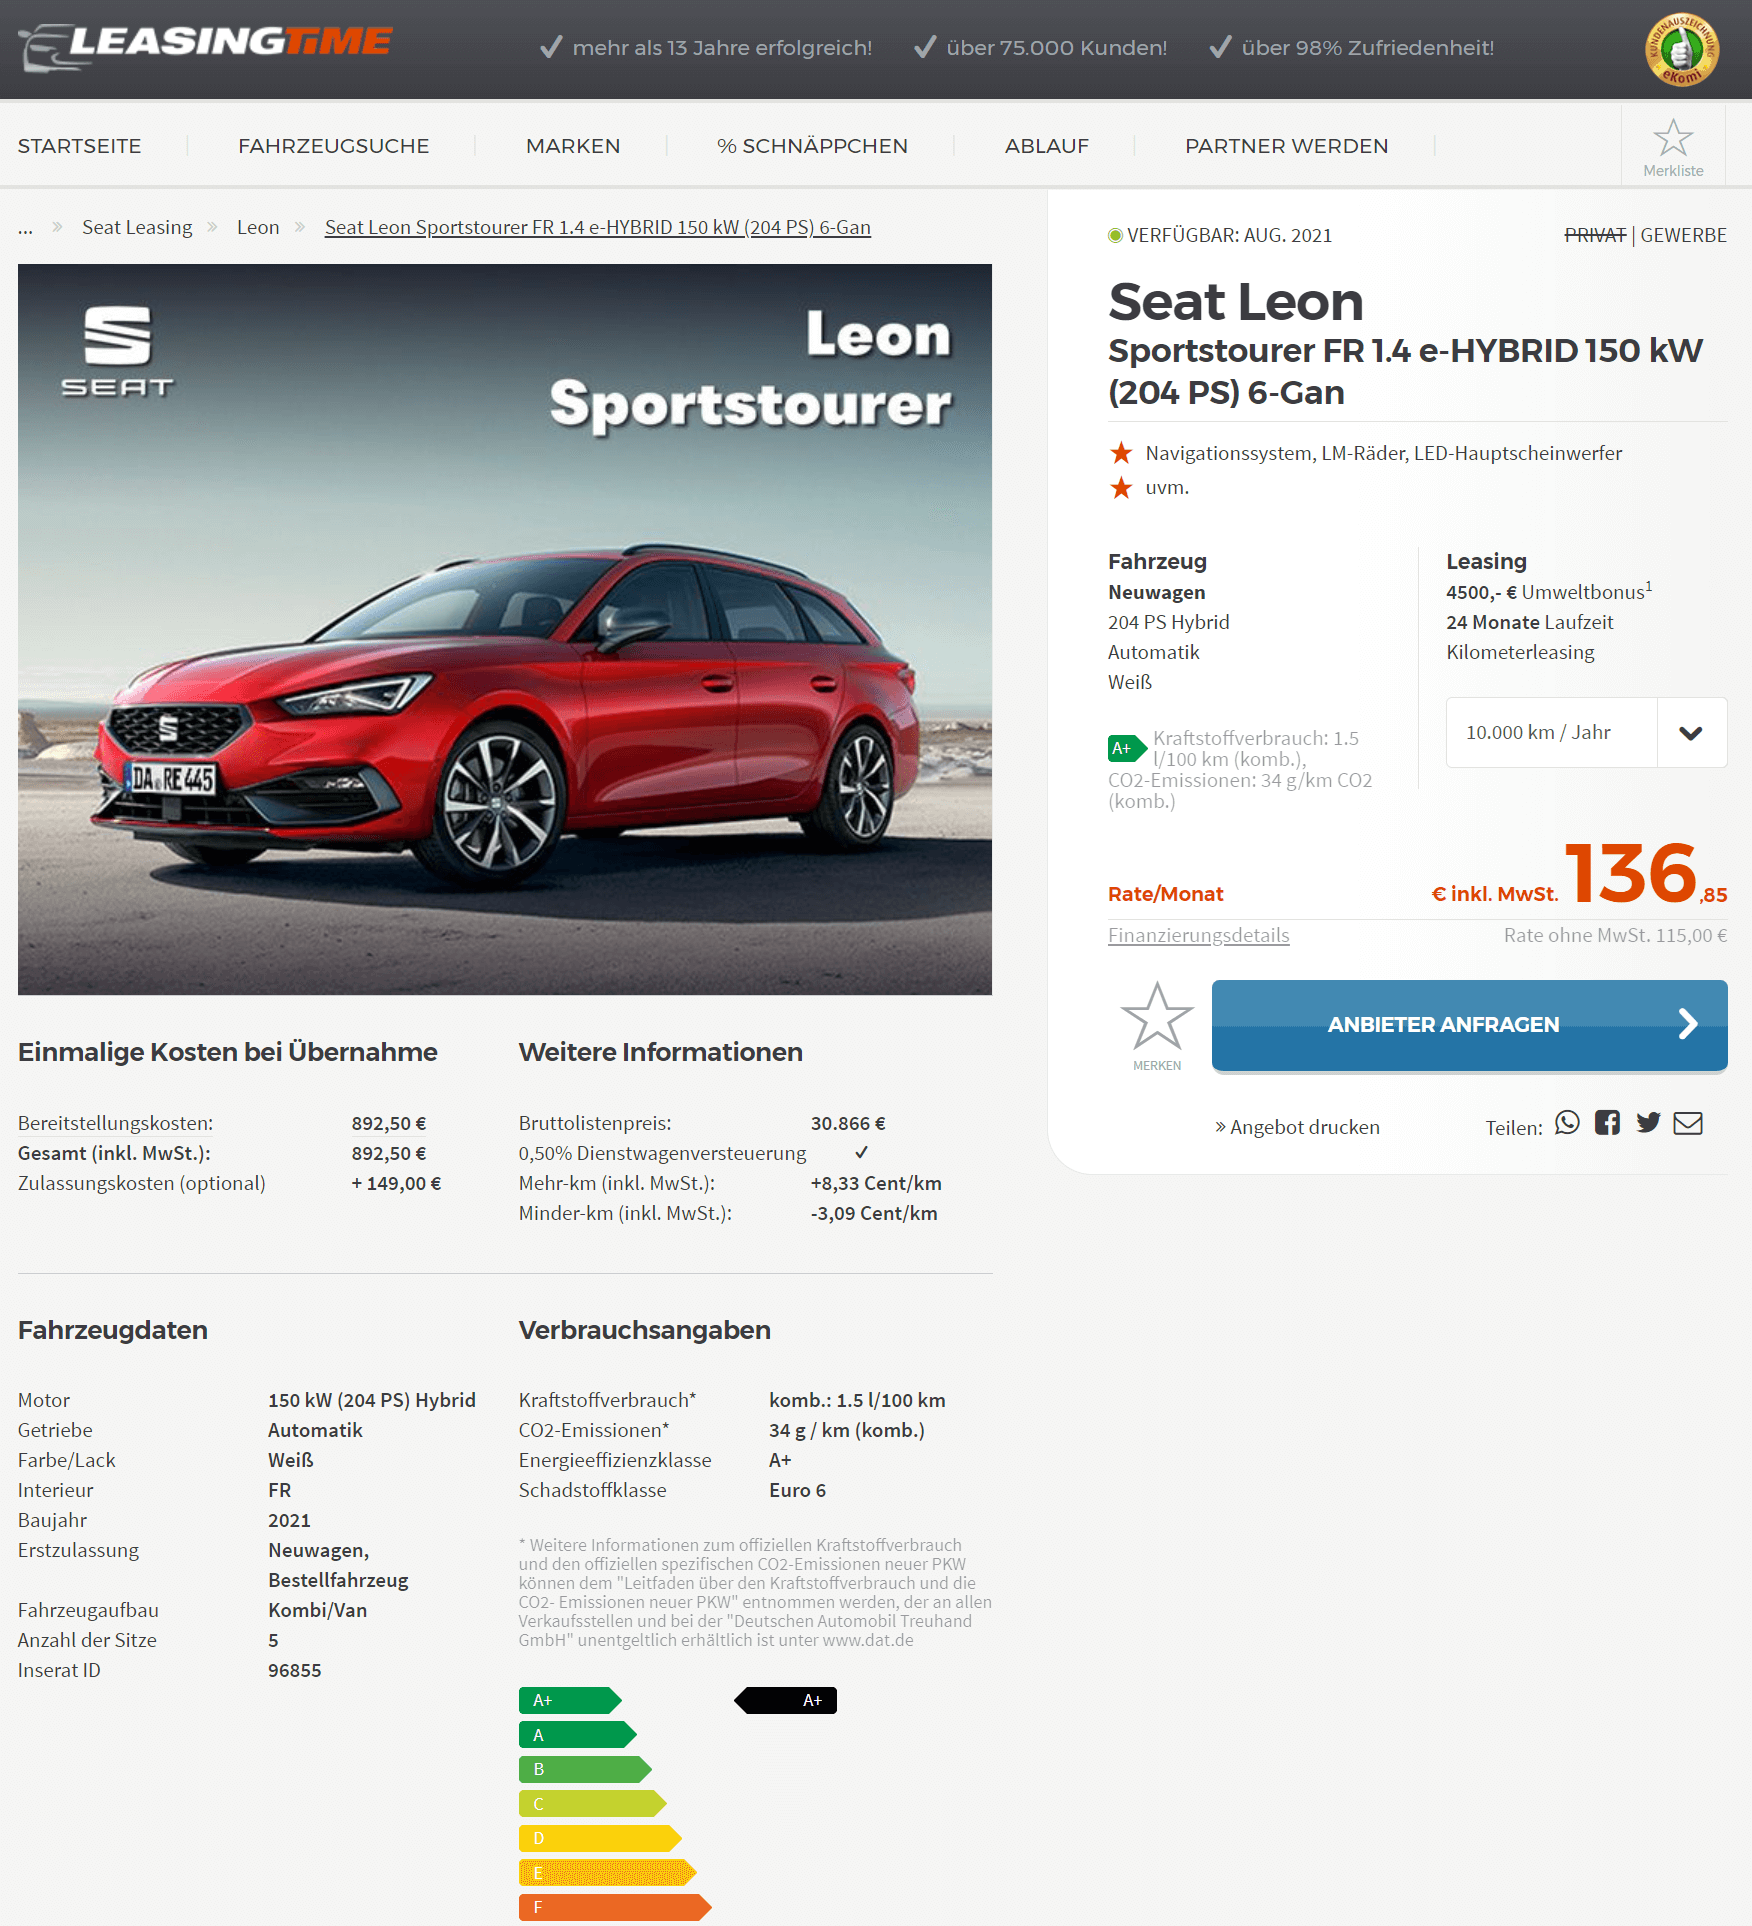Click the white arrow on Anbieter Anfragen button

pos(1688,1024)
